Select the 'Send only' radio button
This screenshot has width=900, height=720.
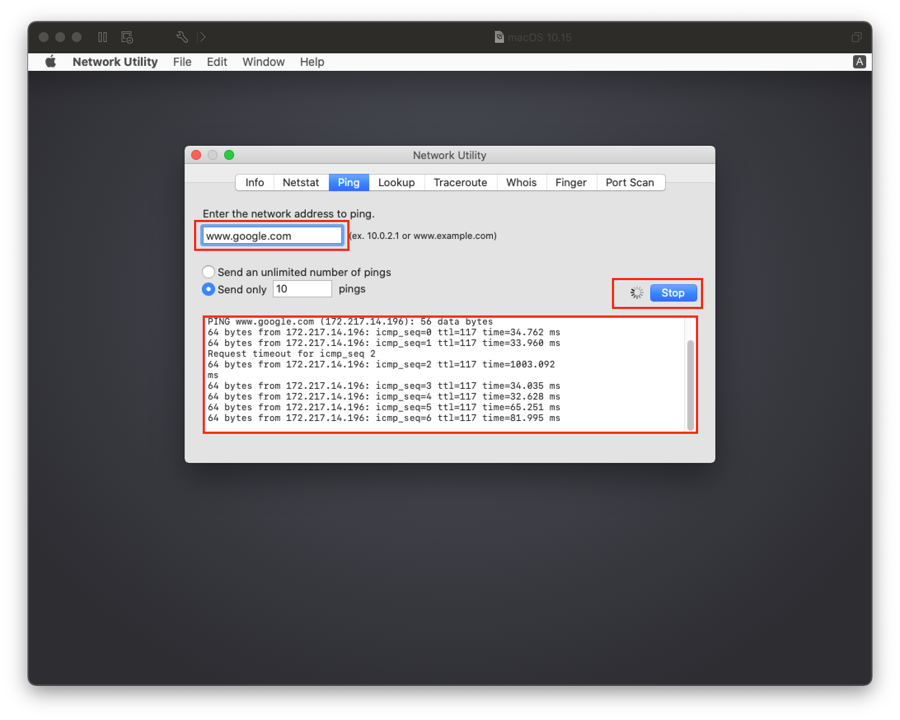209,289
